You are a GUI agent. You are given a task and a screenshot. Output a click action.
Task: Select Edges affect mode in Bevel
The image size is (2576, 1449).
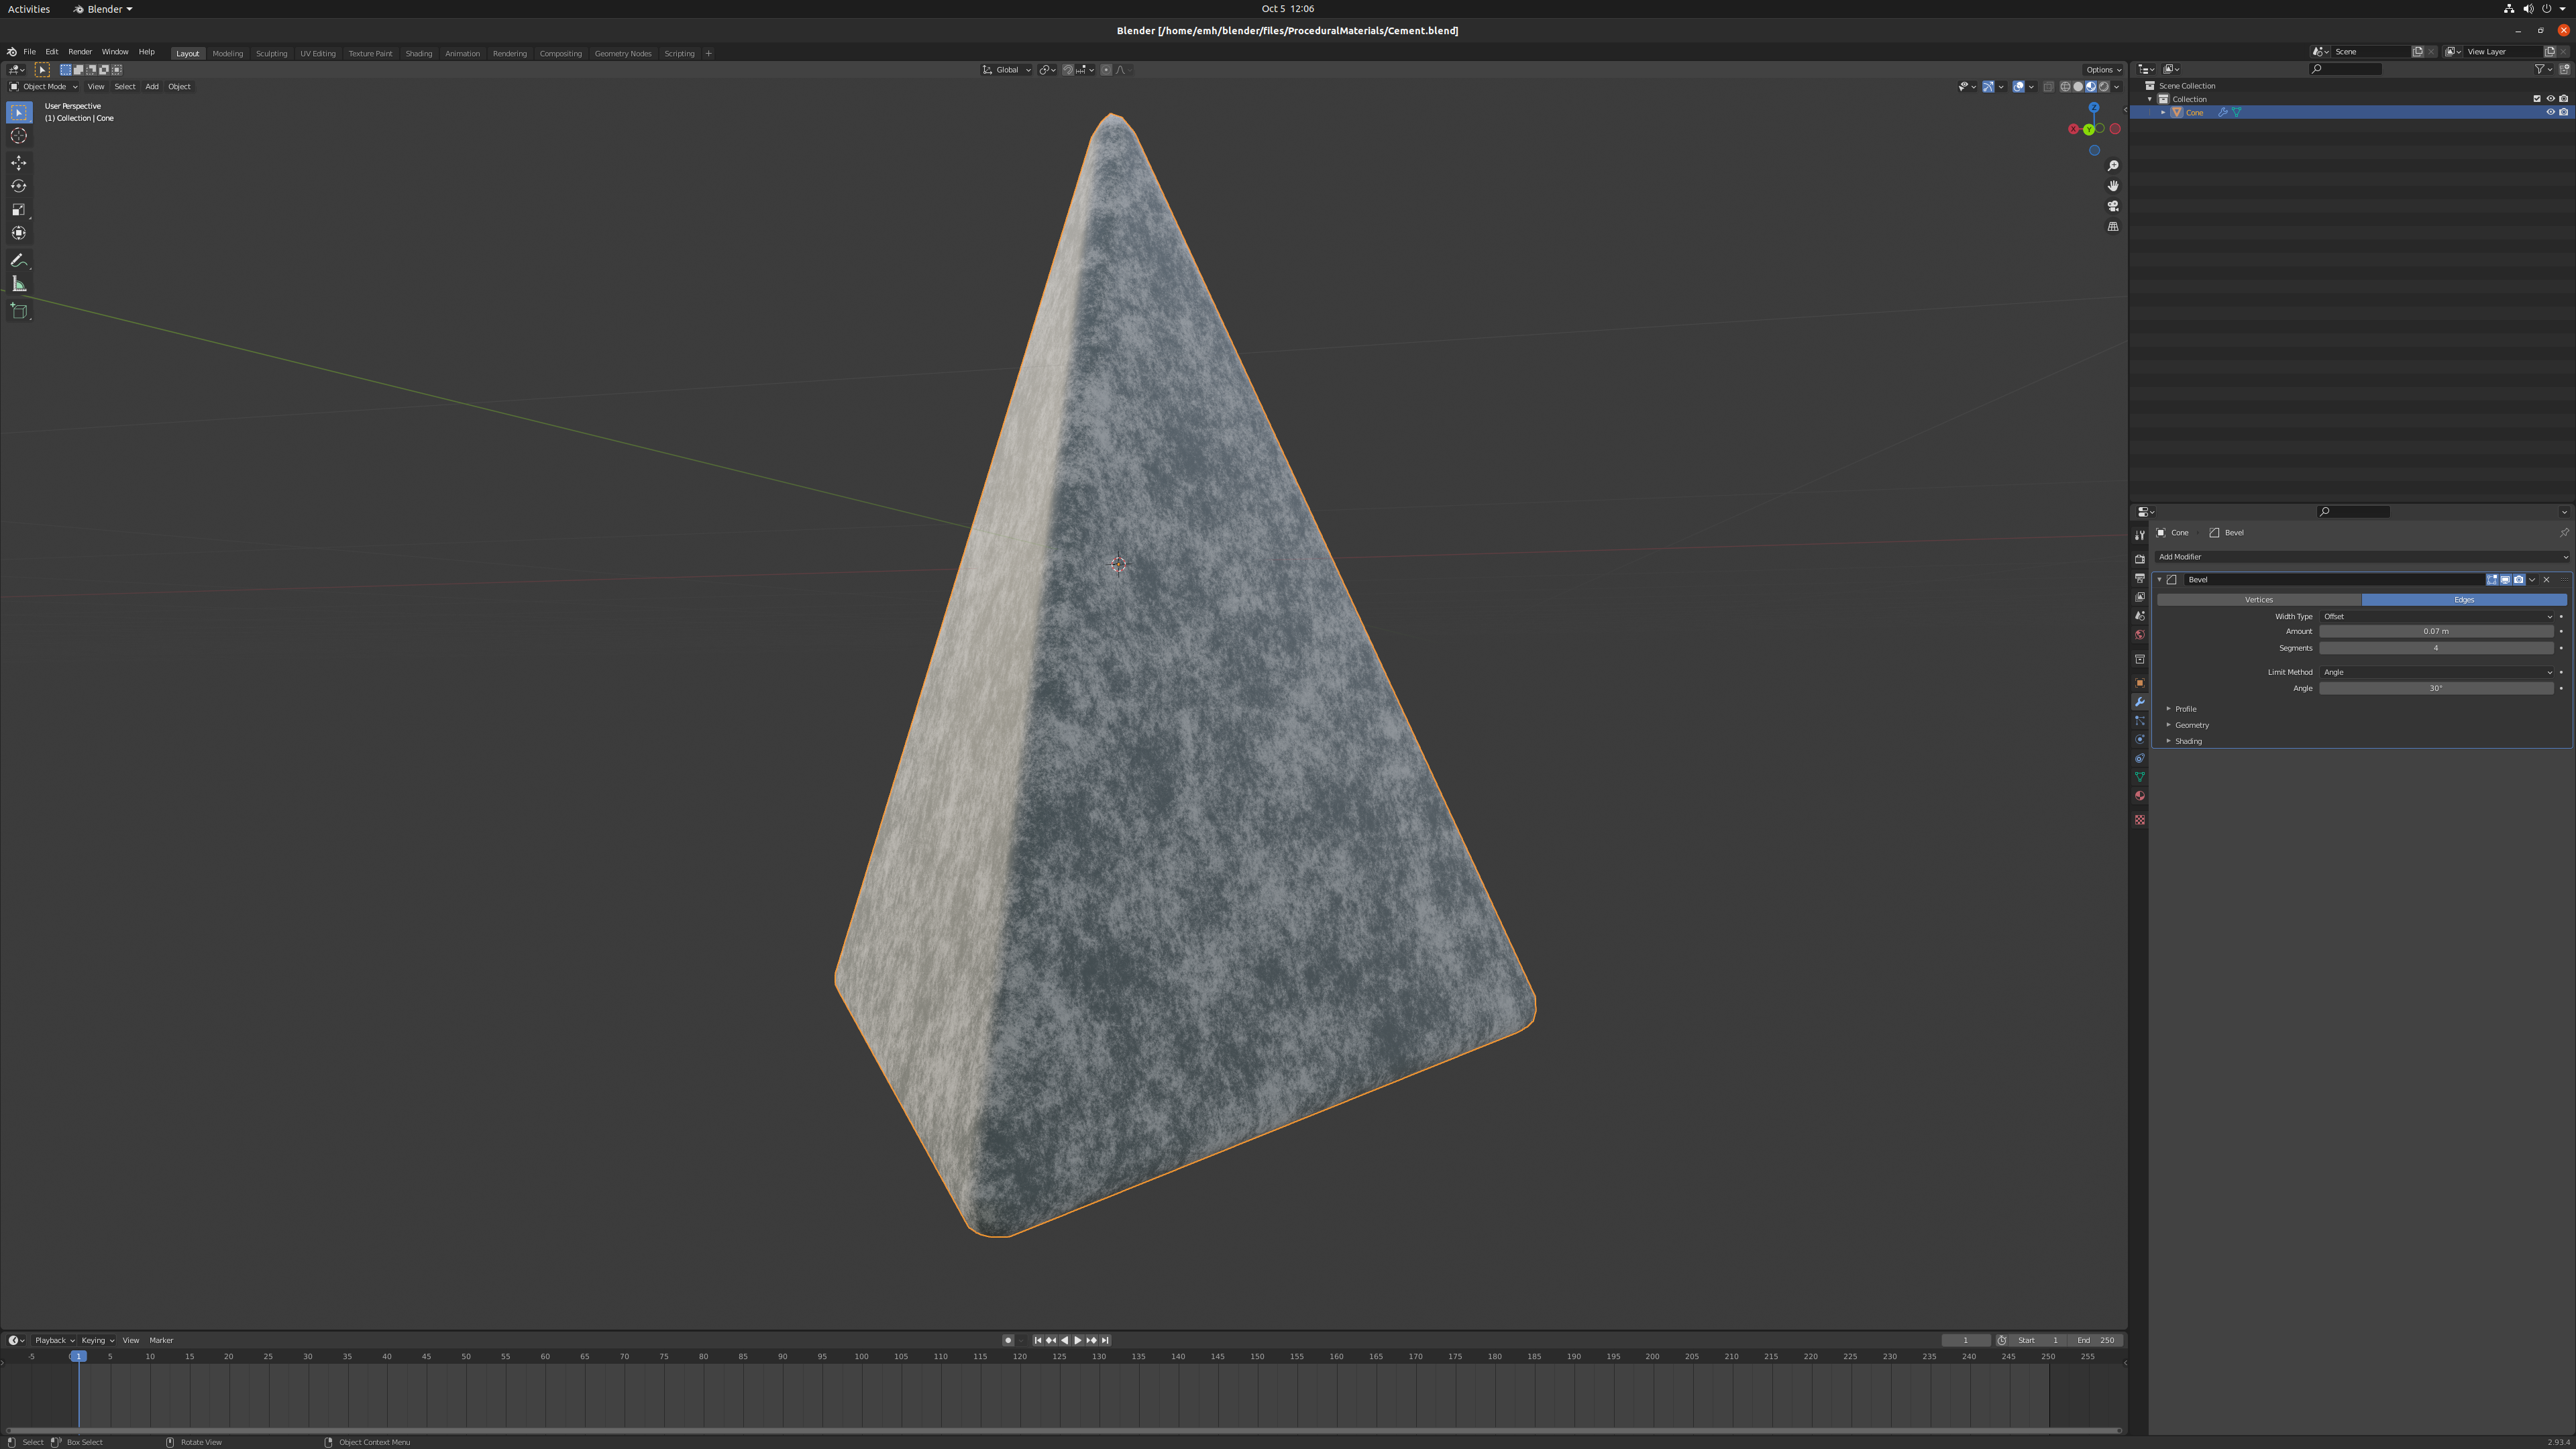click(x=2464, y=600)
